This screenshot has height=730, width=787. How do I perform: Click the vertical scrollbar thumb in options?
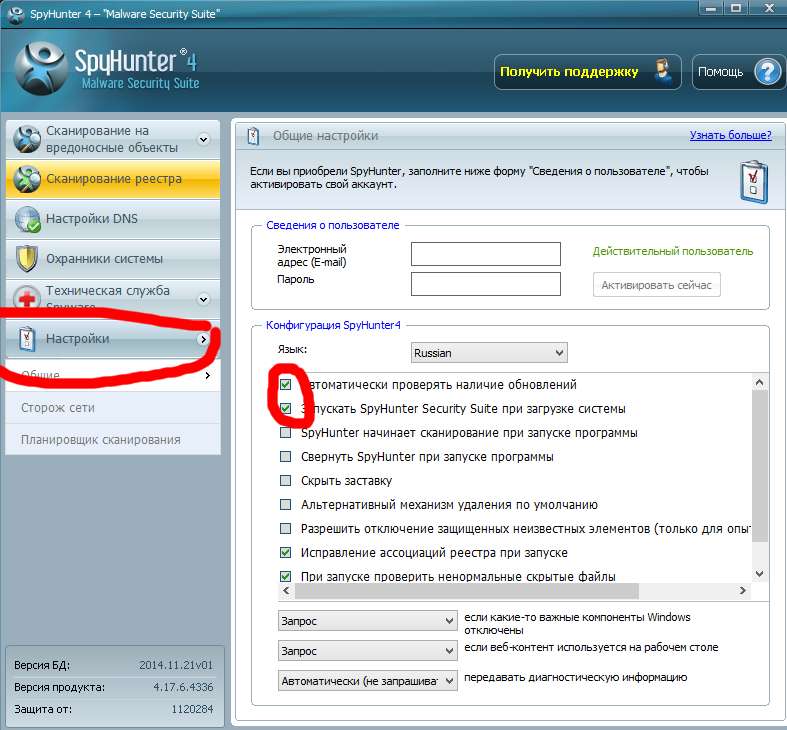(x=759, y=466)
